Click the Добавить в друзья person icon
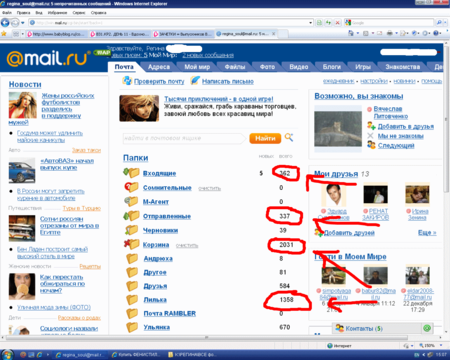This screenshot has width=450, height=360. (x=371, y=126)
